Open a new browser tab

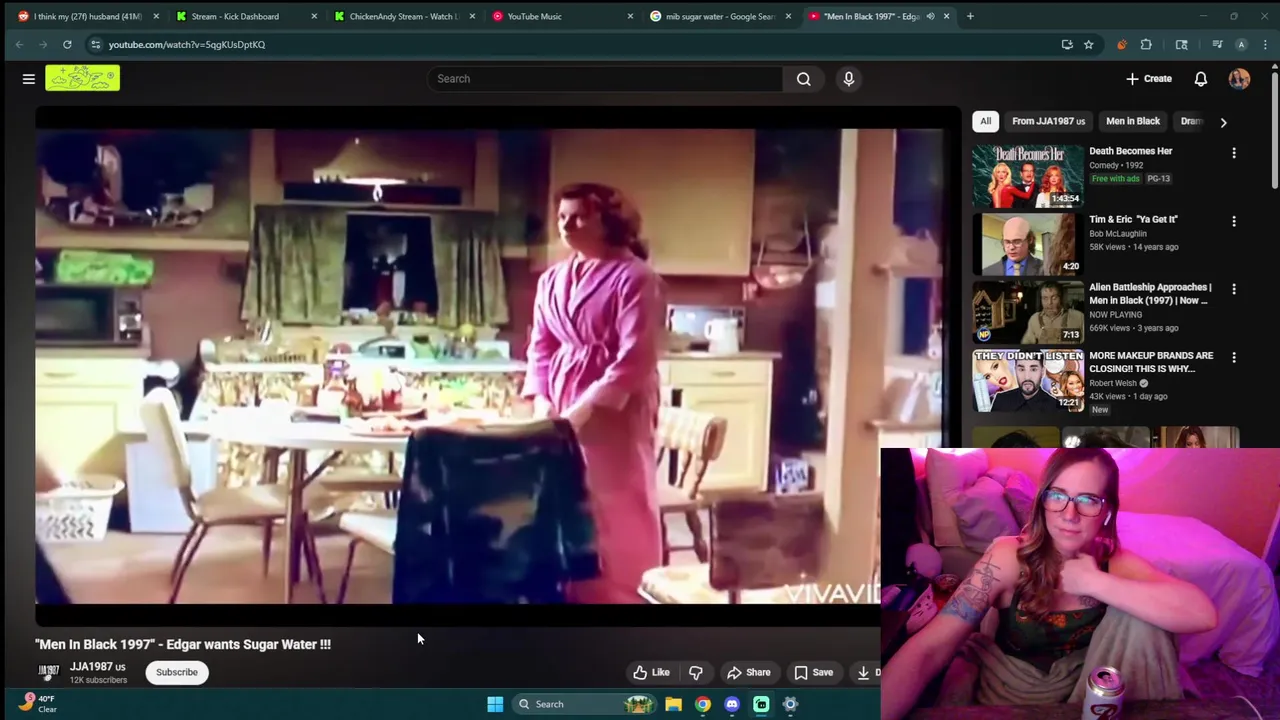[970, 16]
